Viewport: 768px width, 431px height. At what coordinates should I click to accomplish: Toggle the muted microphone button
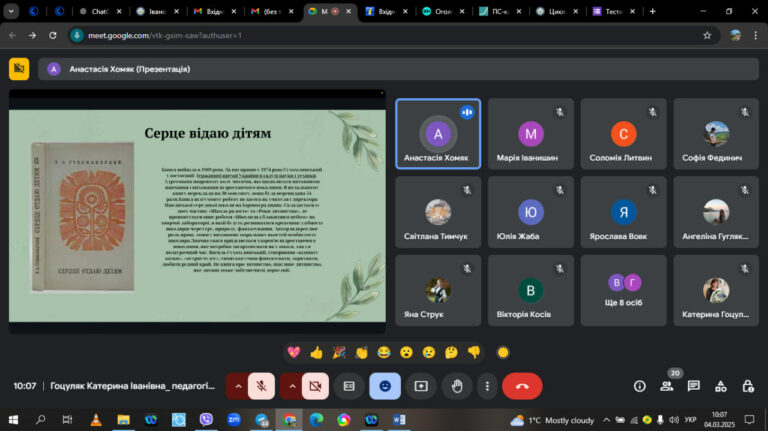click(261, 386)
